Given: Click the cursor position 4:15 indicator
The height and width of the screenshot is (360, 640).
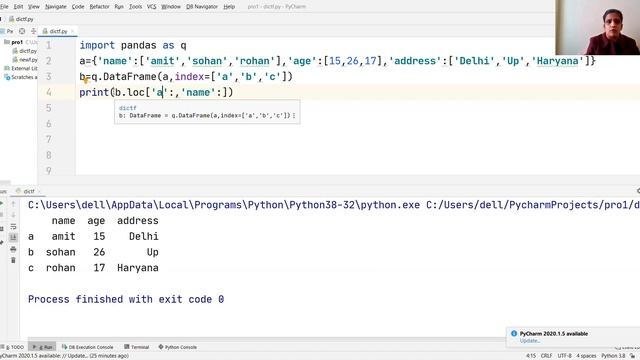Looking at the screenshot, I should tap(531, 356).
